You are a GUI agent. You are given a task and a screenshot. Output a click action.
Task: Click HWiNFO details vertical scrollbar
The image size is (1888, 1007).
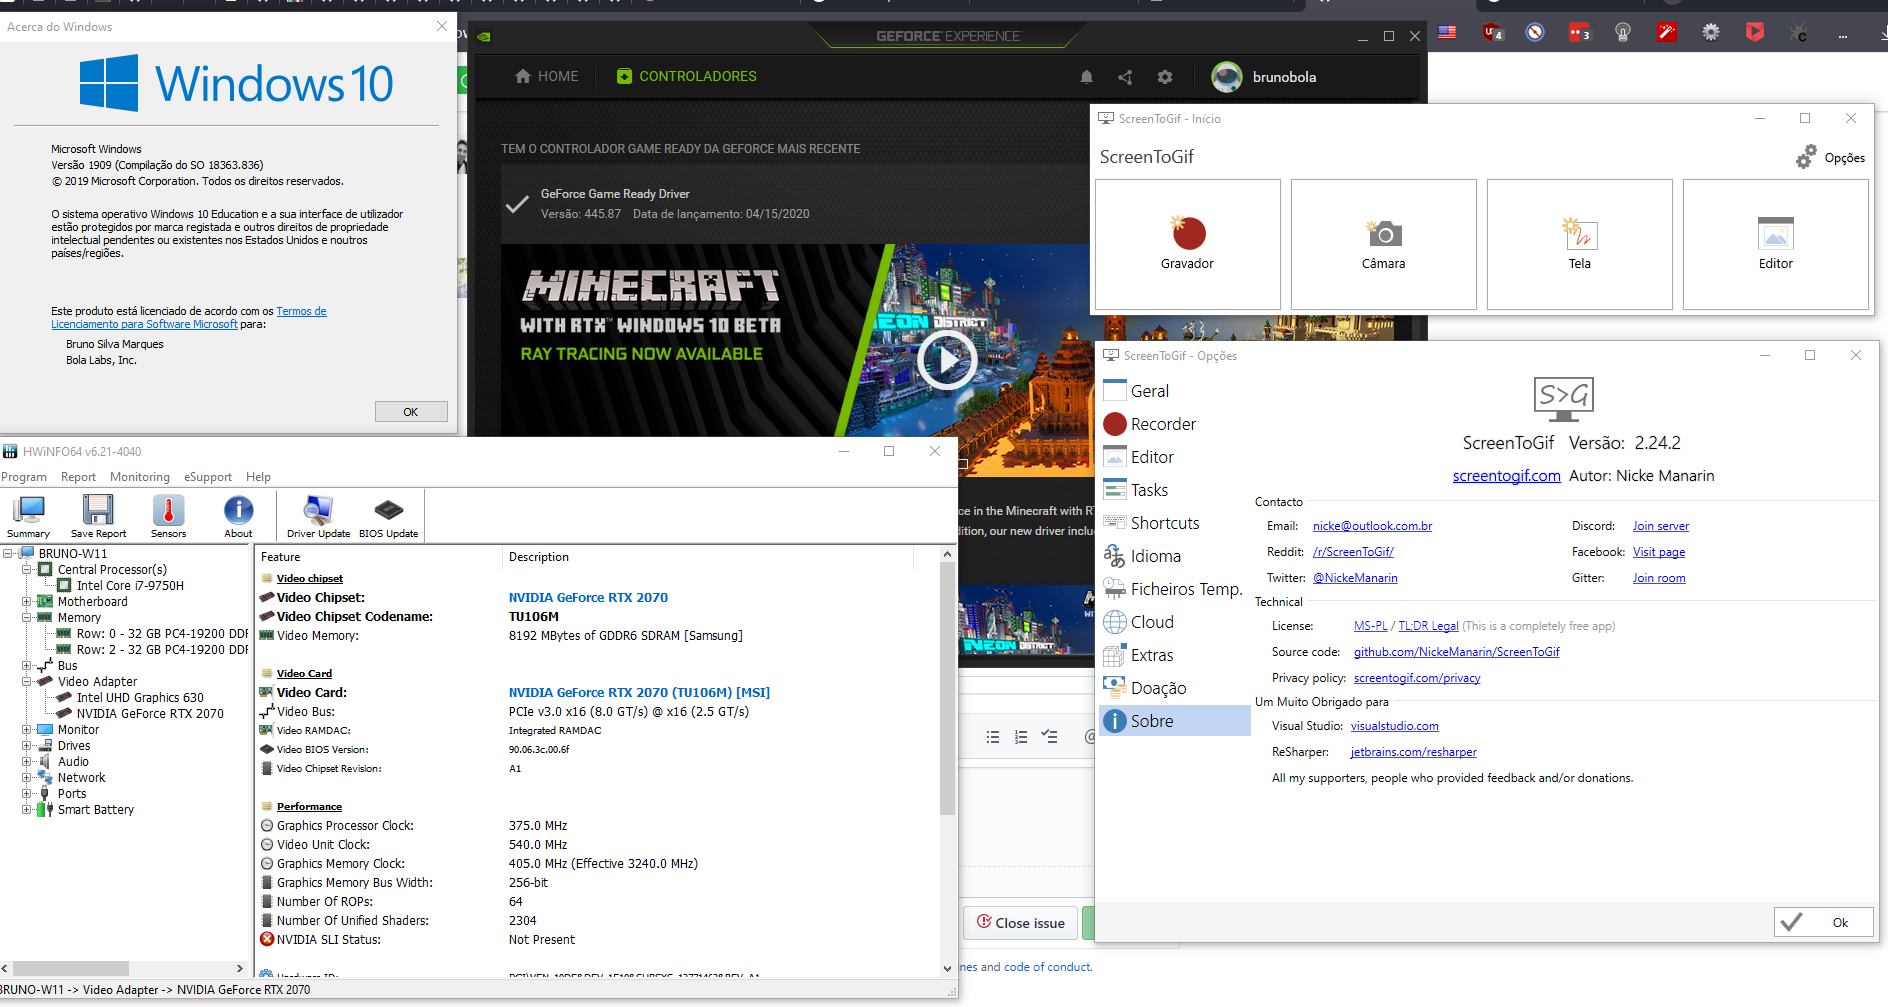947,689
